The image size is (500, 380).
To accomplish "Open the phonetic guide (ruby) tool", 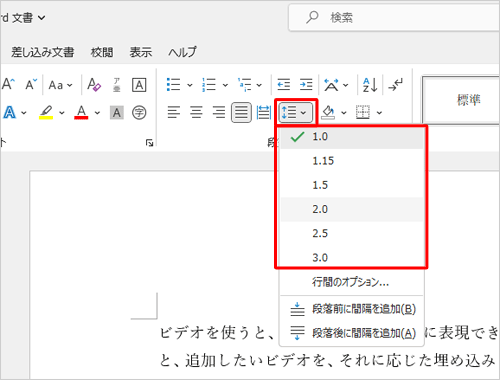I will point(117,85).
